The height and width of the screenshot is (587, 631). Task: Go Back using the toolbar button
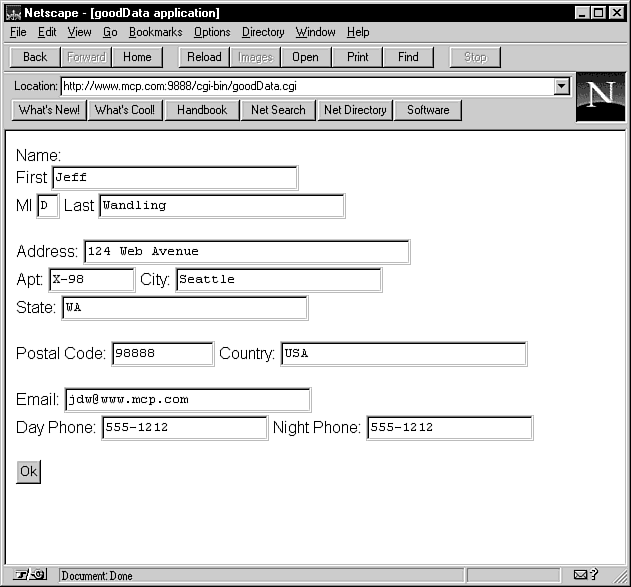point(35,57)
